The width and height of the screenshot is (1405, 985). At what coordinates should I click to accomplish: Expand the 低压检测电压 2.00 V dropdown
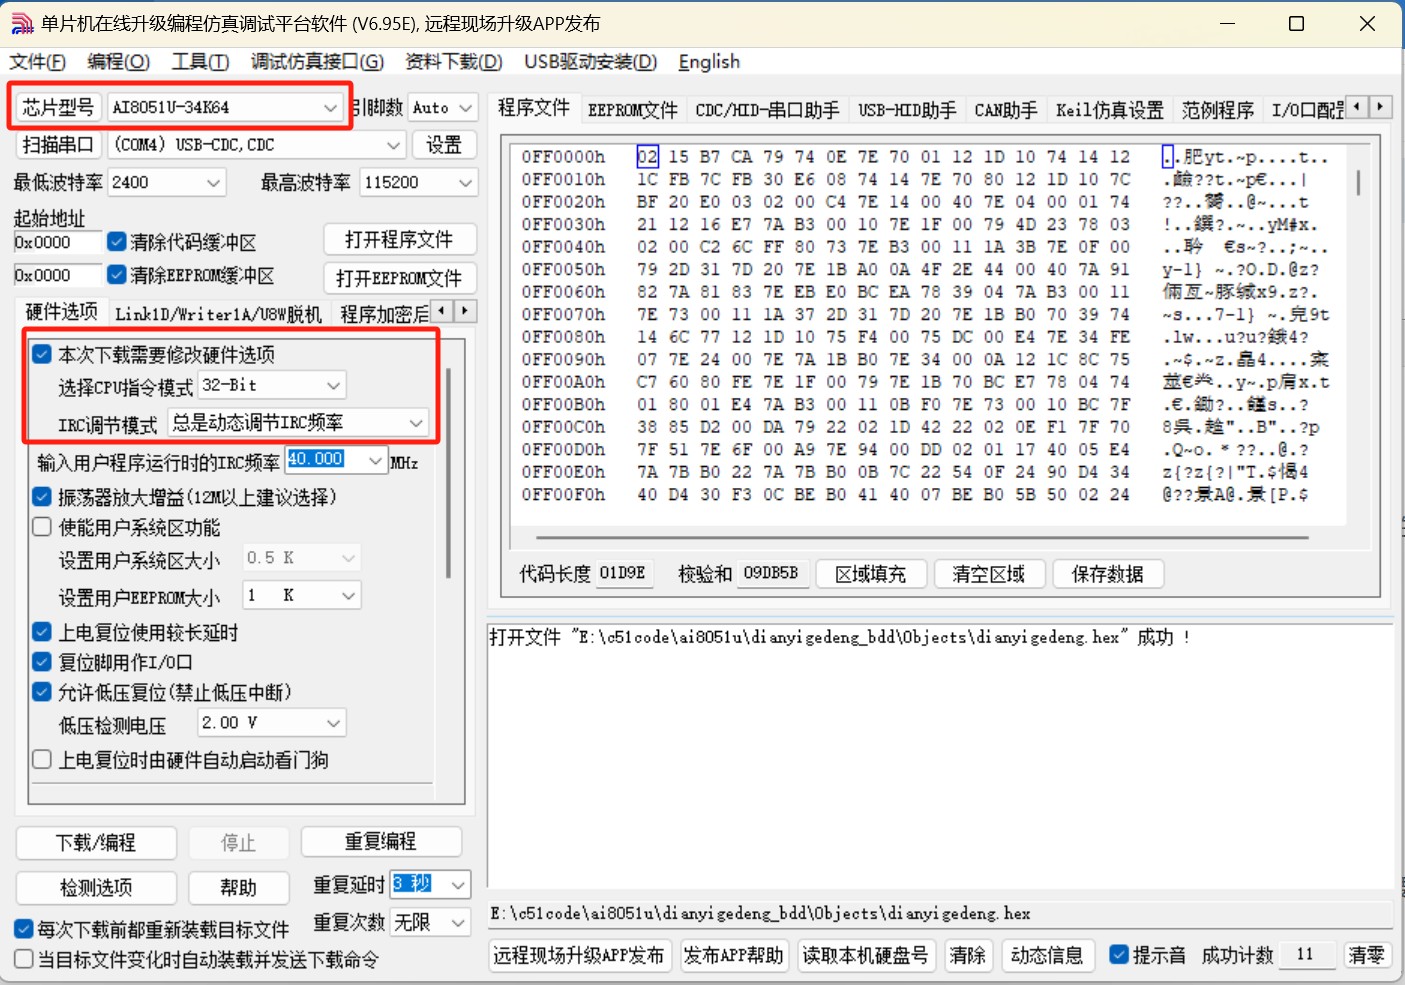click(334, 723)
